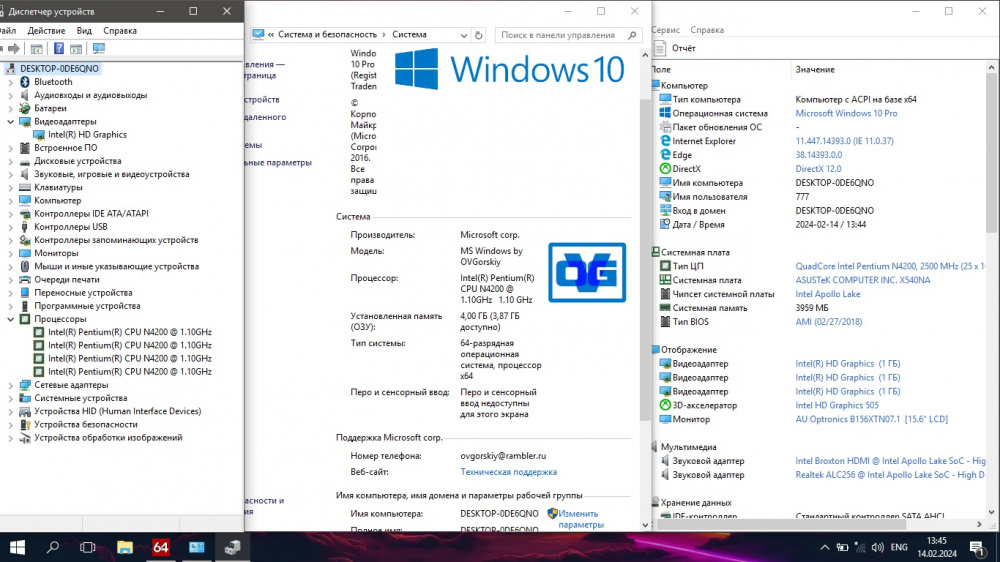Click the Батареи category icon

pyautogui.click(x=25, y=108)
